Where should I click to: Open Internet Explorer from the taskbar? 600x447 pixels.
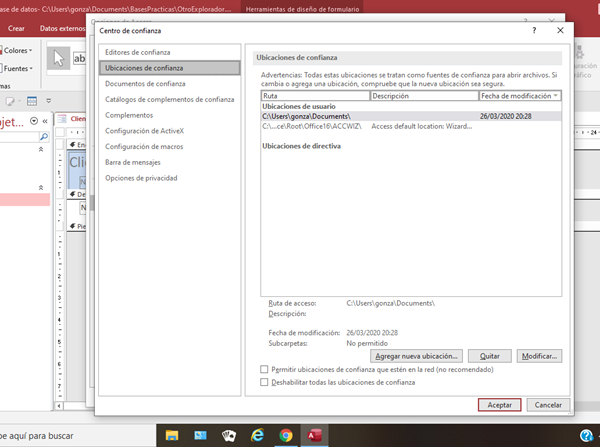(258, 435)
